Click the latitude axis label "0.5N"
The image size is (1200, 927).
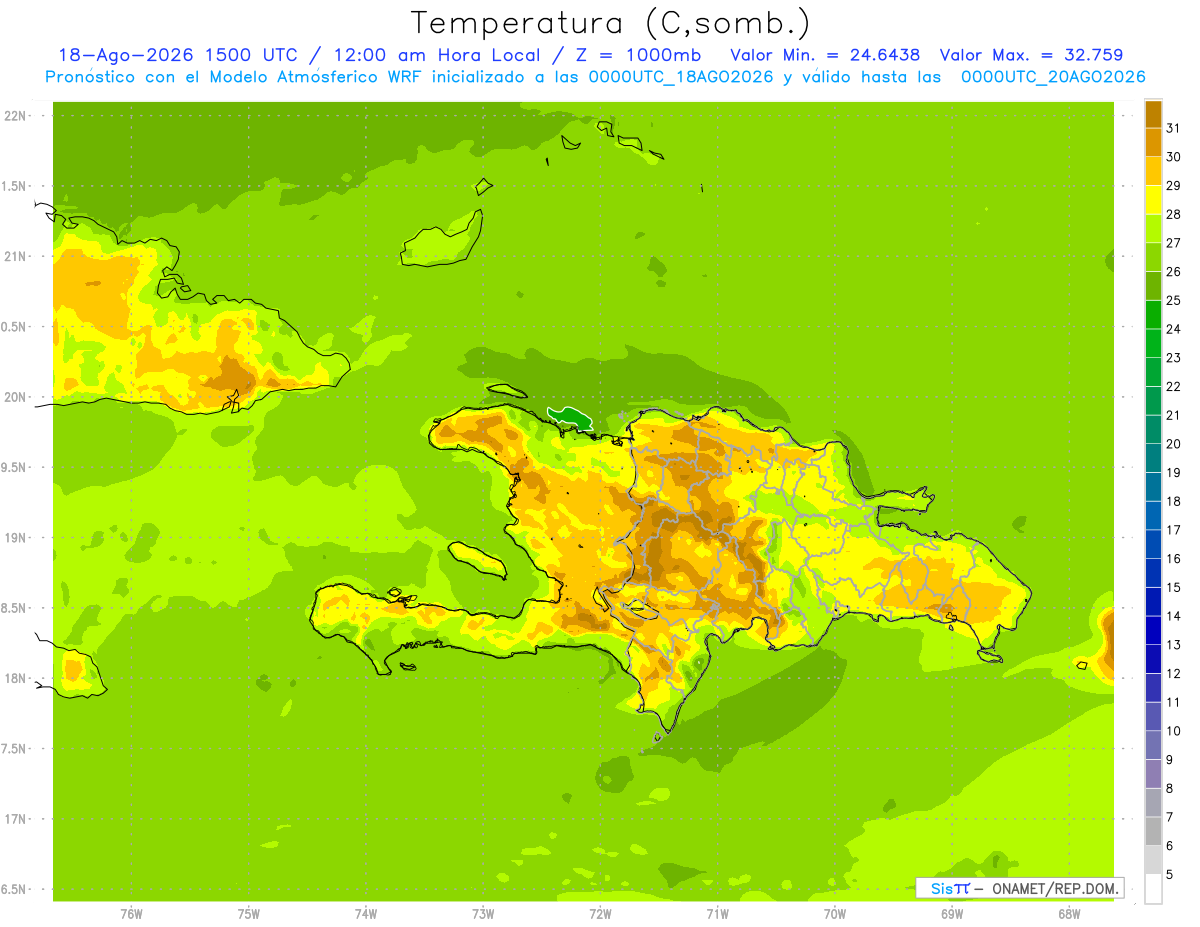tap(15, 327)
